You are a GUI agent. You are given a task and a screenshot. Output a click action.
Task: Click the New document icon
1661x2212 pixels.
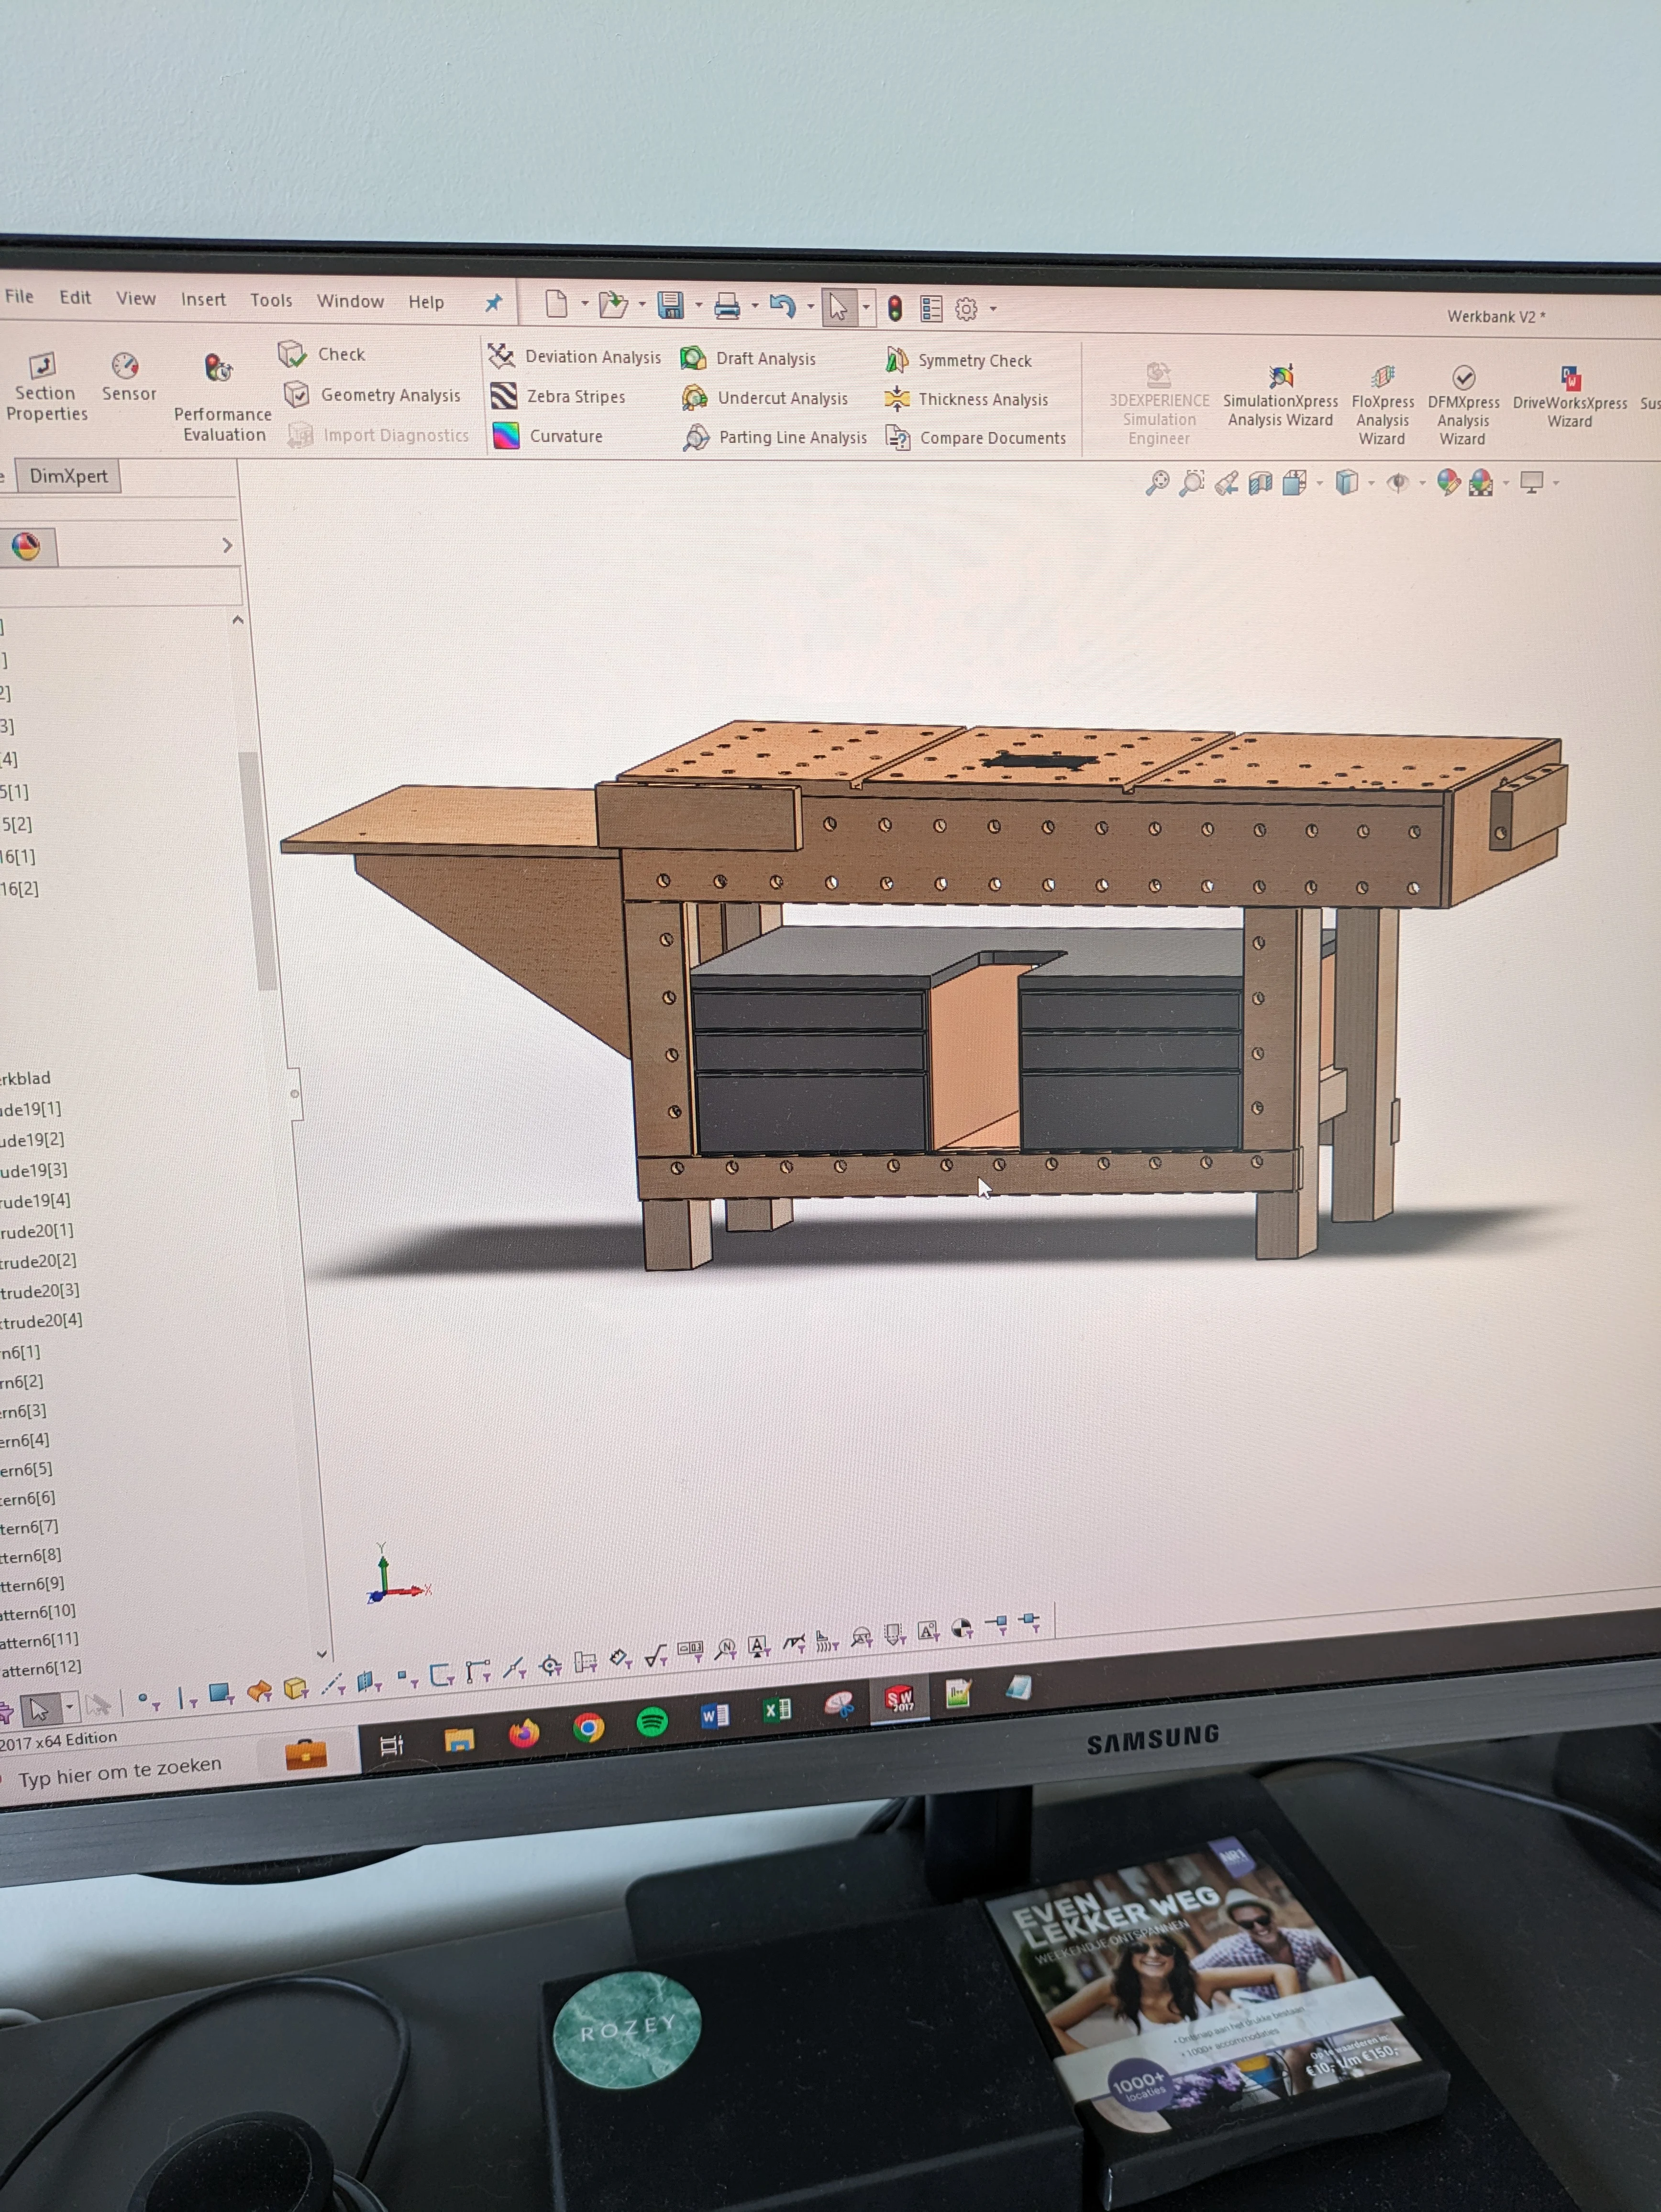pos(556,303)
